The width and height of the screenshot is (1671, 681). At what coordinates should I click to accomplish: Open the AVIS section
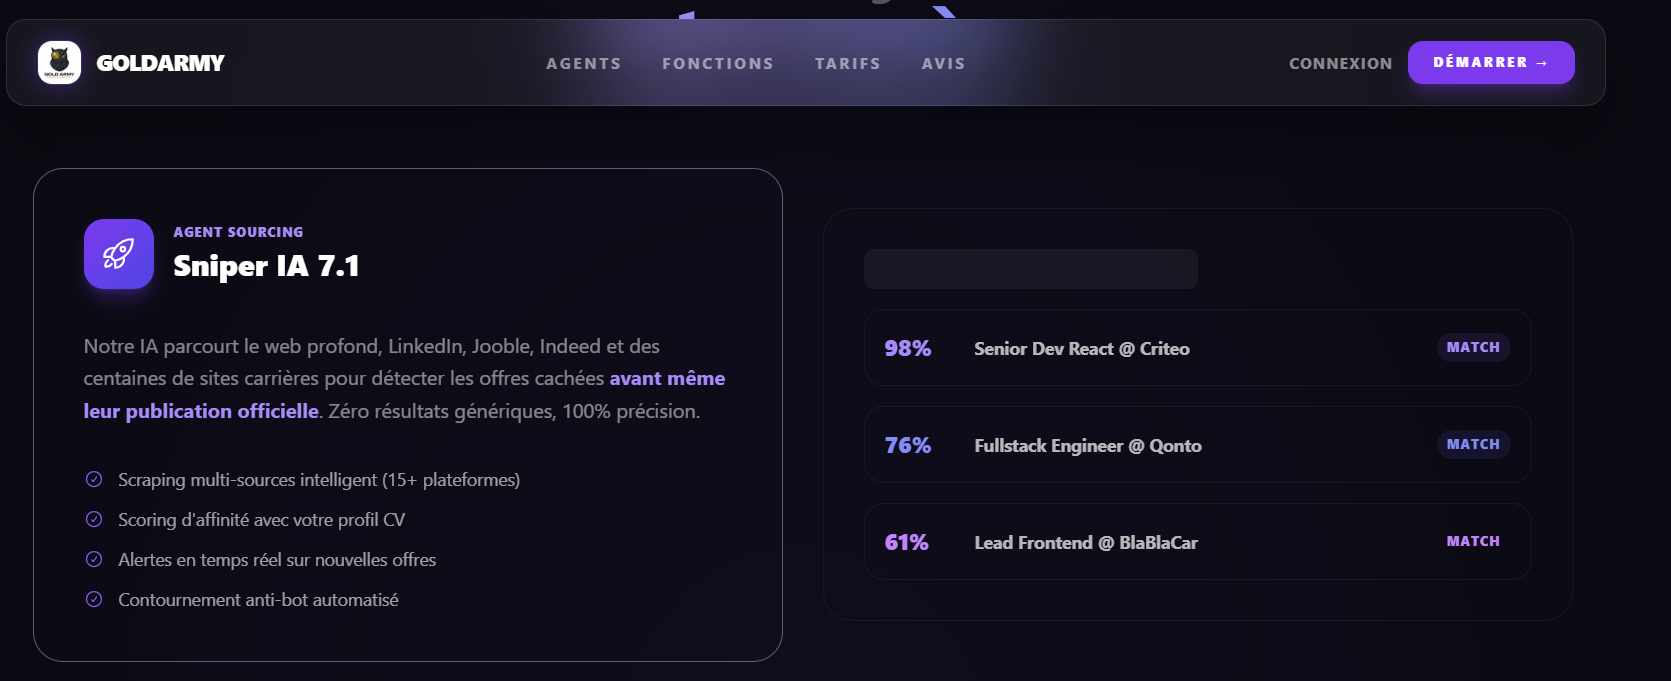[x=943, y=63]
